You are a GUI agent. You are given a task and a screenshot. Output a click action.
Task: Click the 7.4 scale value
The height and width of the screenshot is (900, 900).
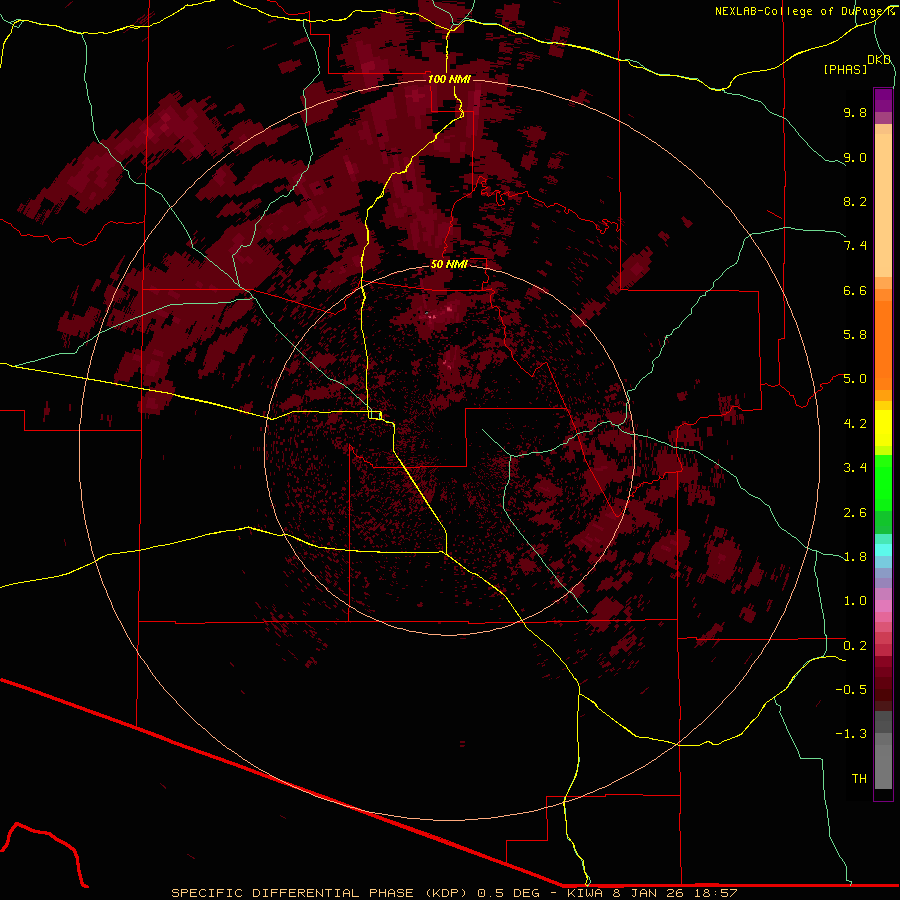pyautogui.click(x=855, y=246)
